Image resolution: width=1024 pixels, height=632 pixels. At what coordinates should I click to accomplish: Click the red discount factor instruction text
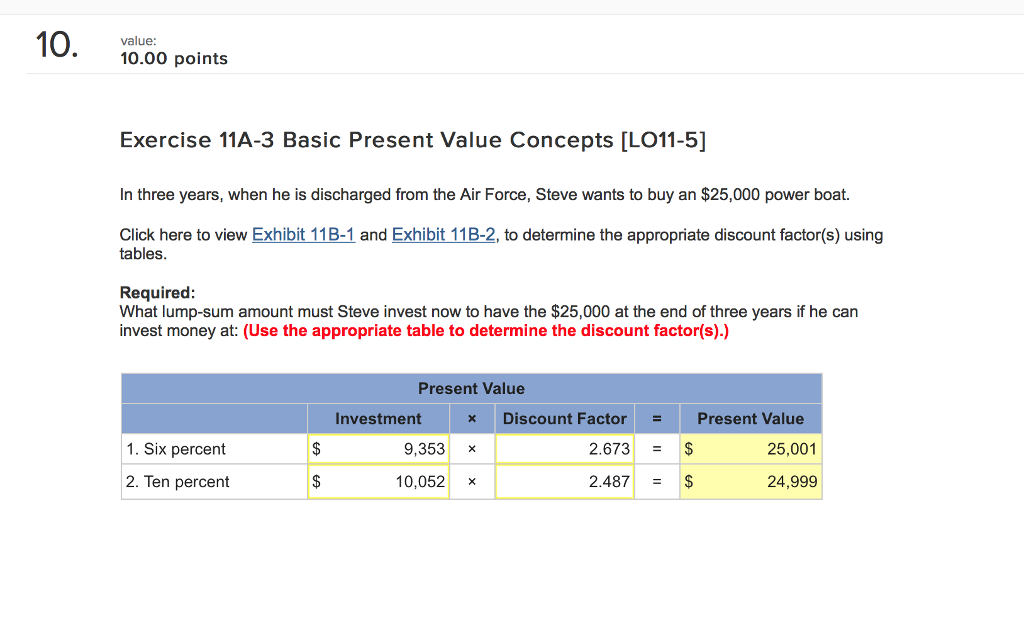(486, 330)
